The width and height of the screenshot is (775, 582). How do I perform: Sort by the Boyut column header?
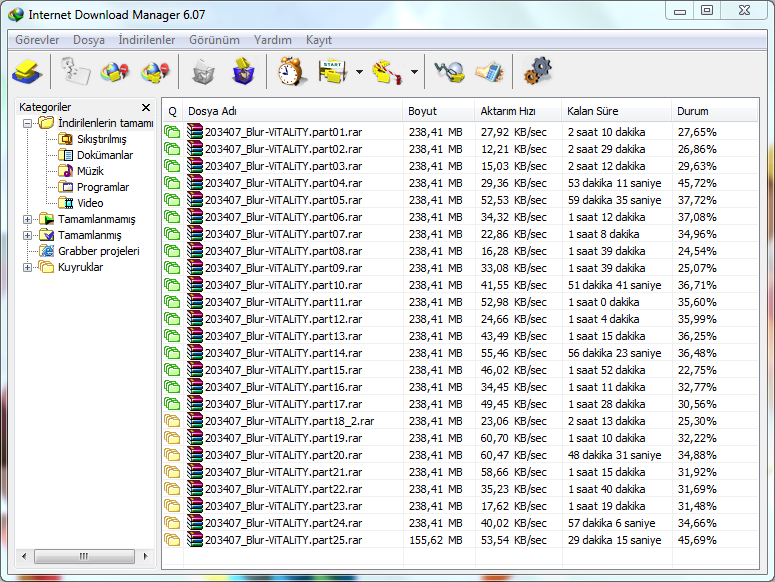tap(439, 111)
